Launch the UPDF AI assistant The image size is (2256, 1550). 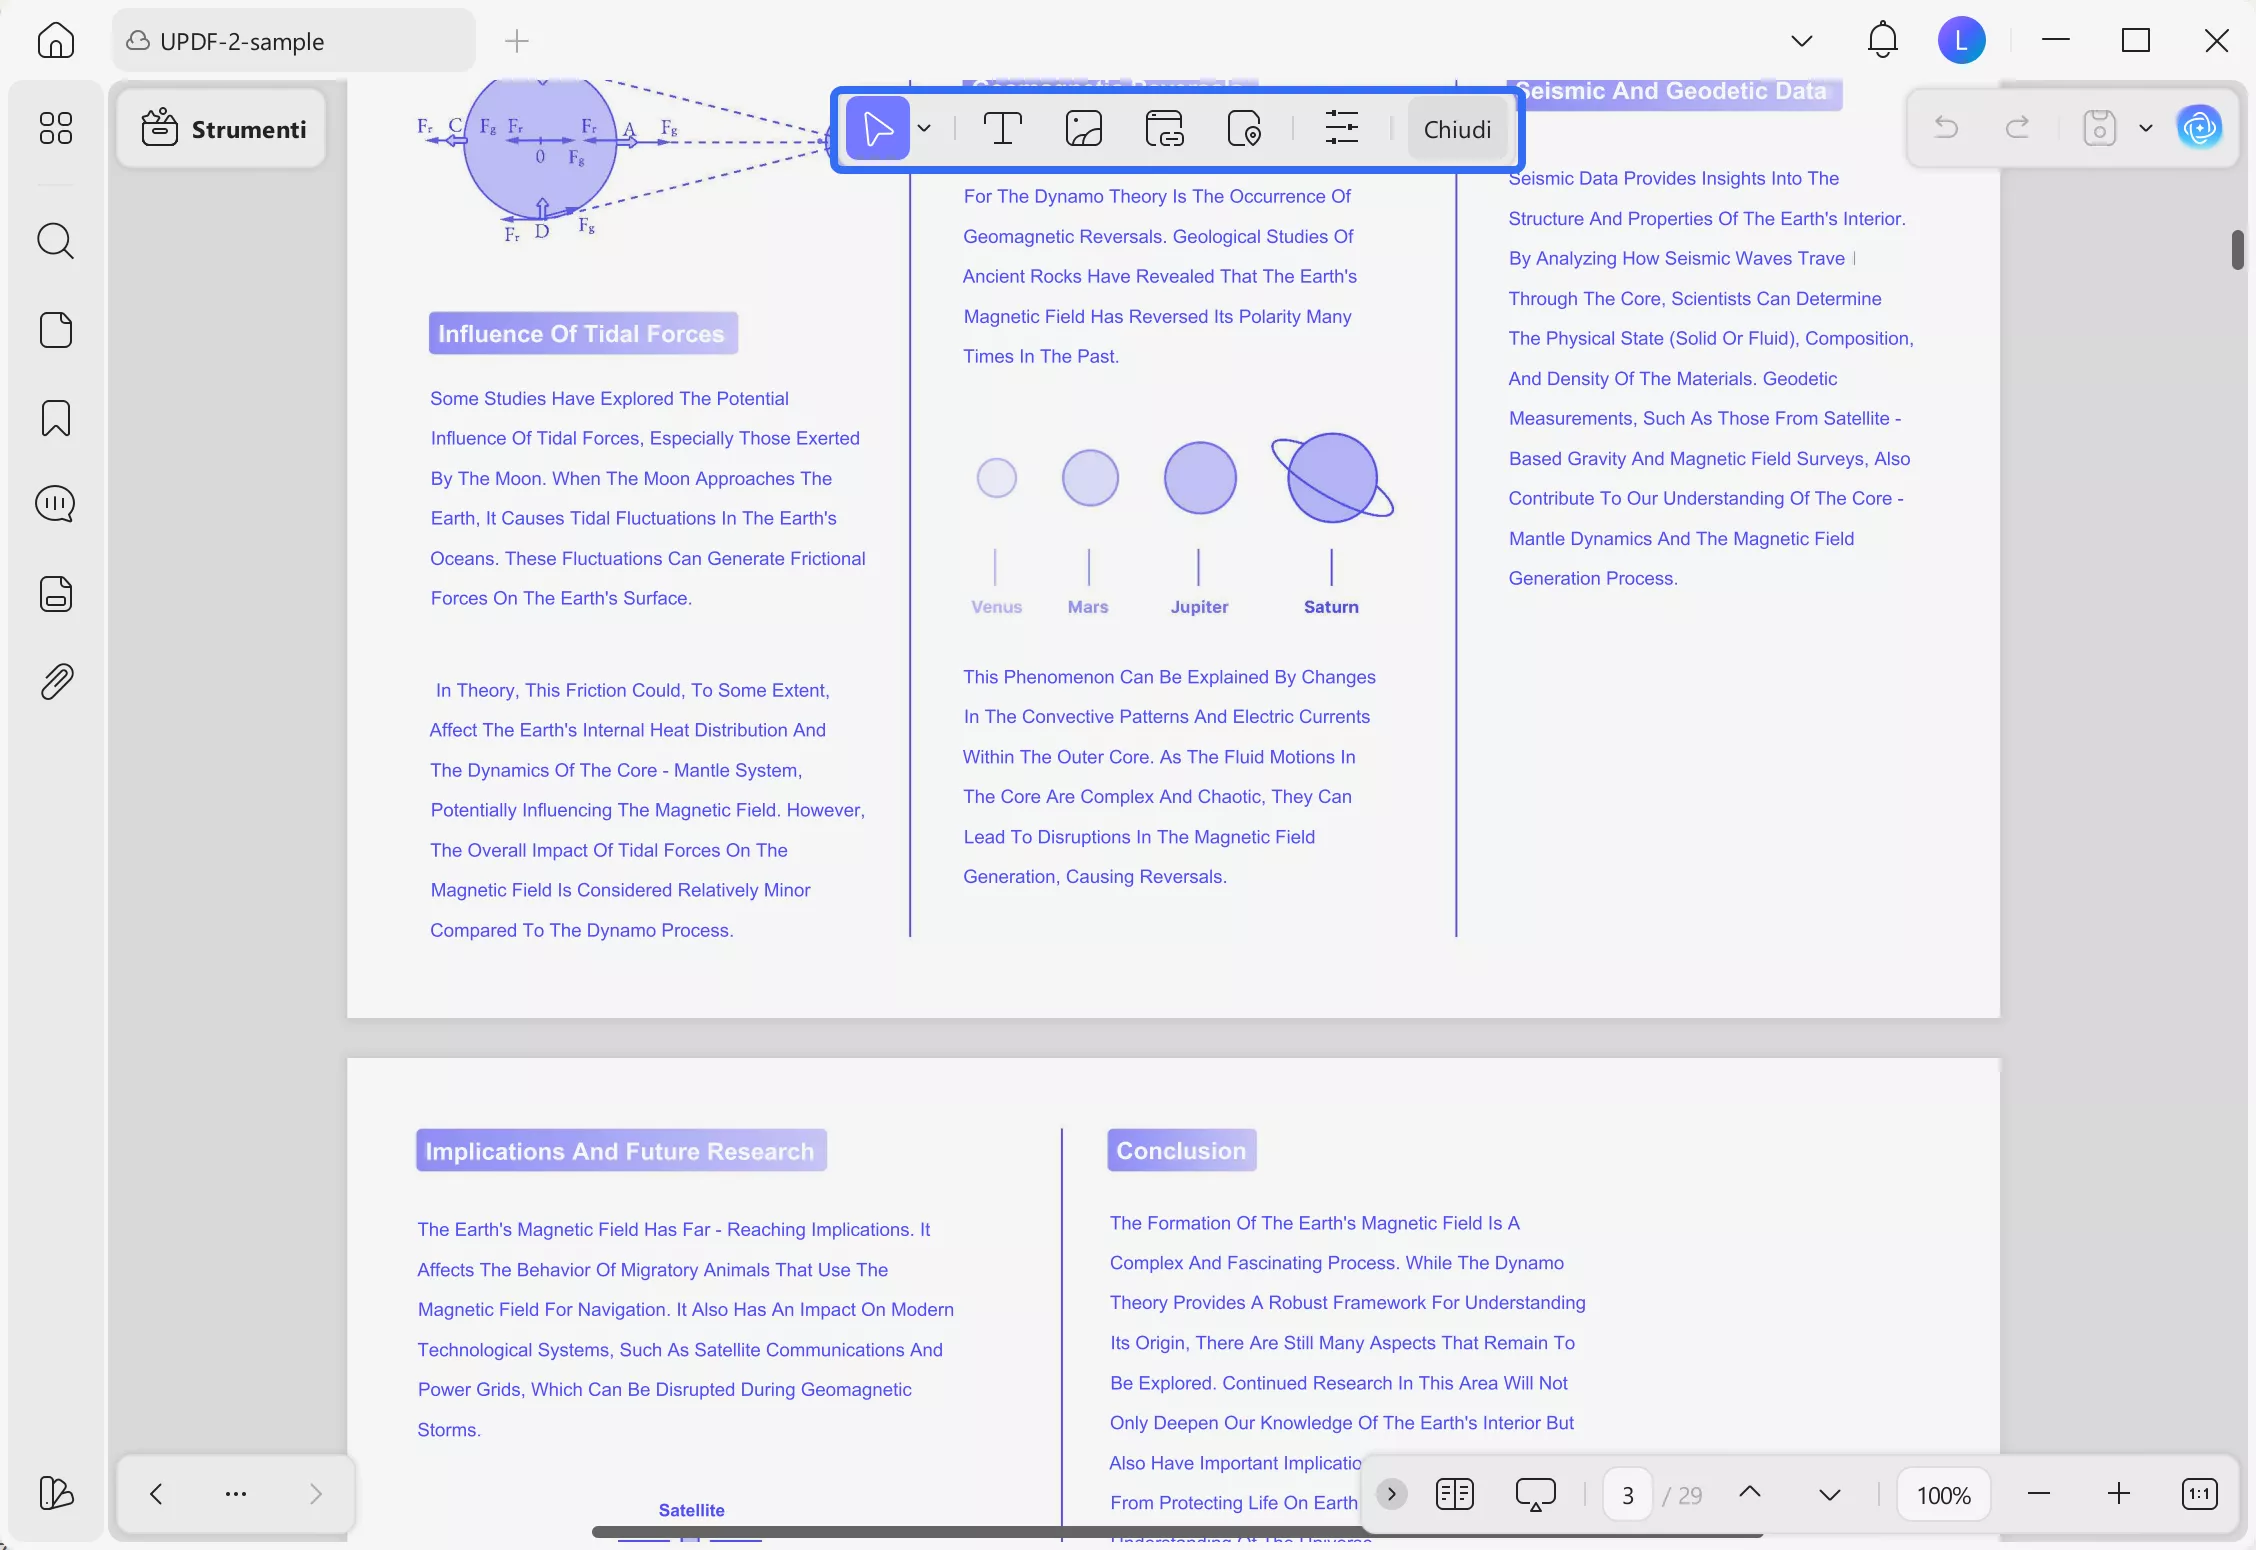click(x=2199, y=127)
